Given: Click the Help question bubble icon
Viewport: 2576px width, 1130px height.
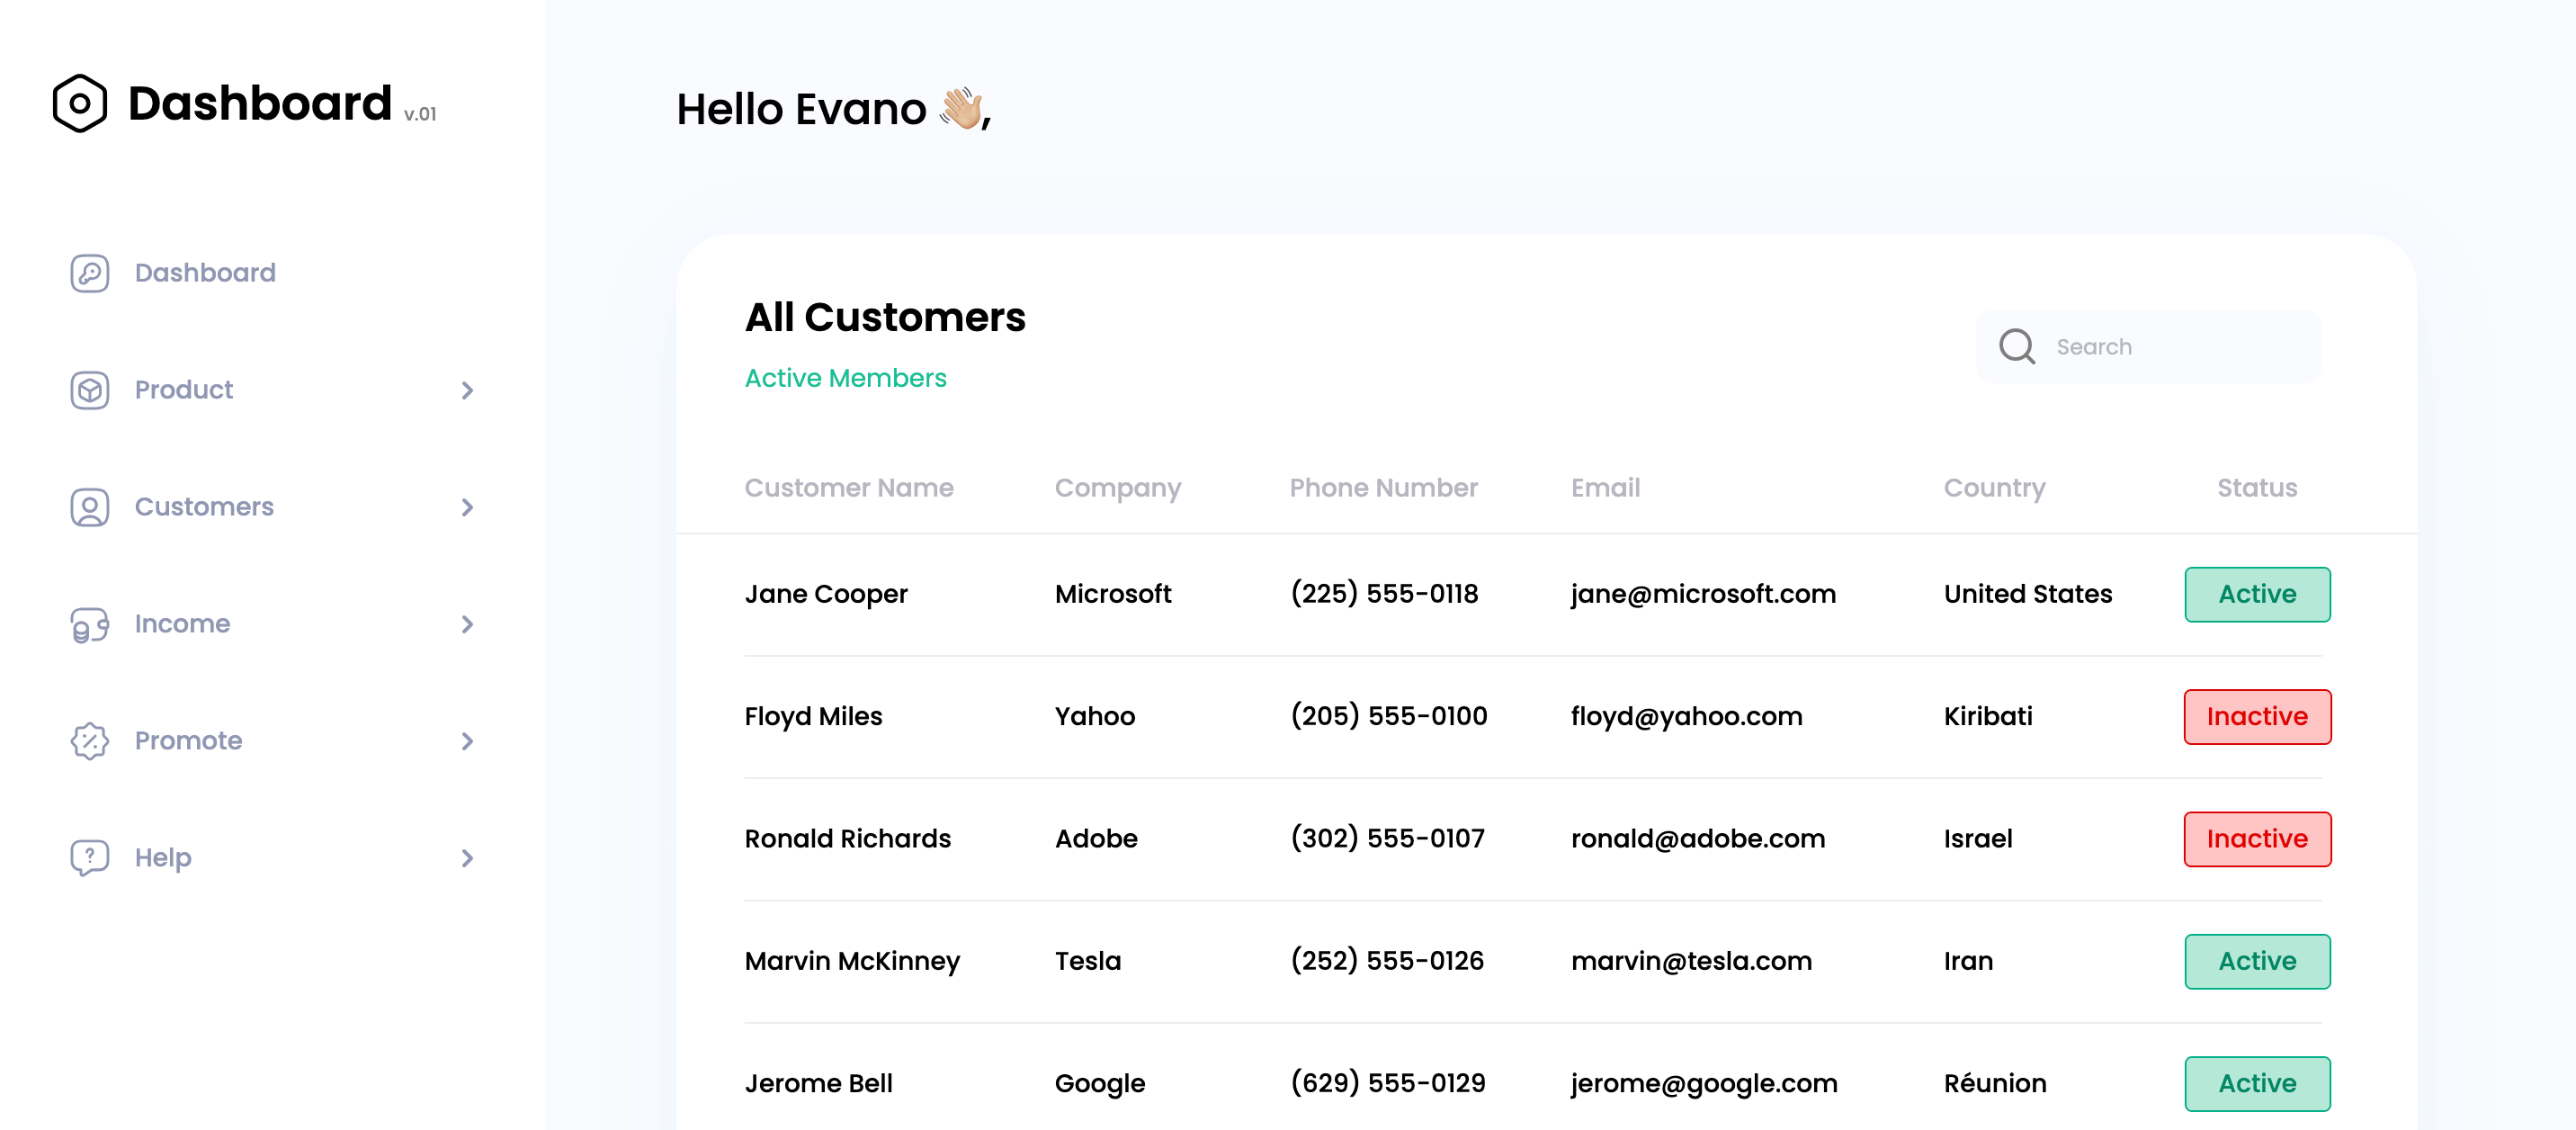Looking at the screenshot, I should [90, 858].
